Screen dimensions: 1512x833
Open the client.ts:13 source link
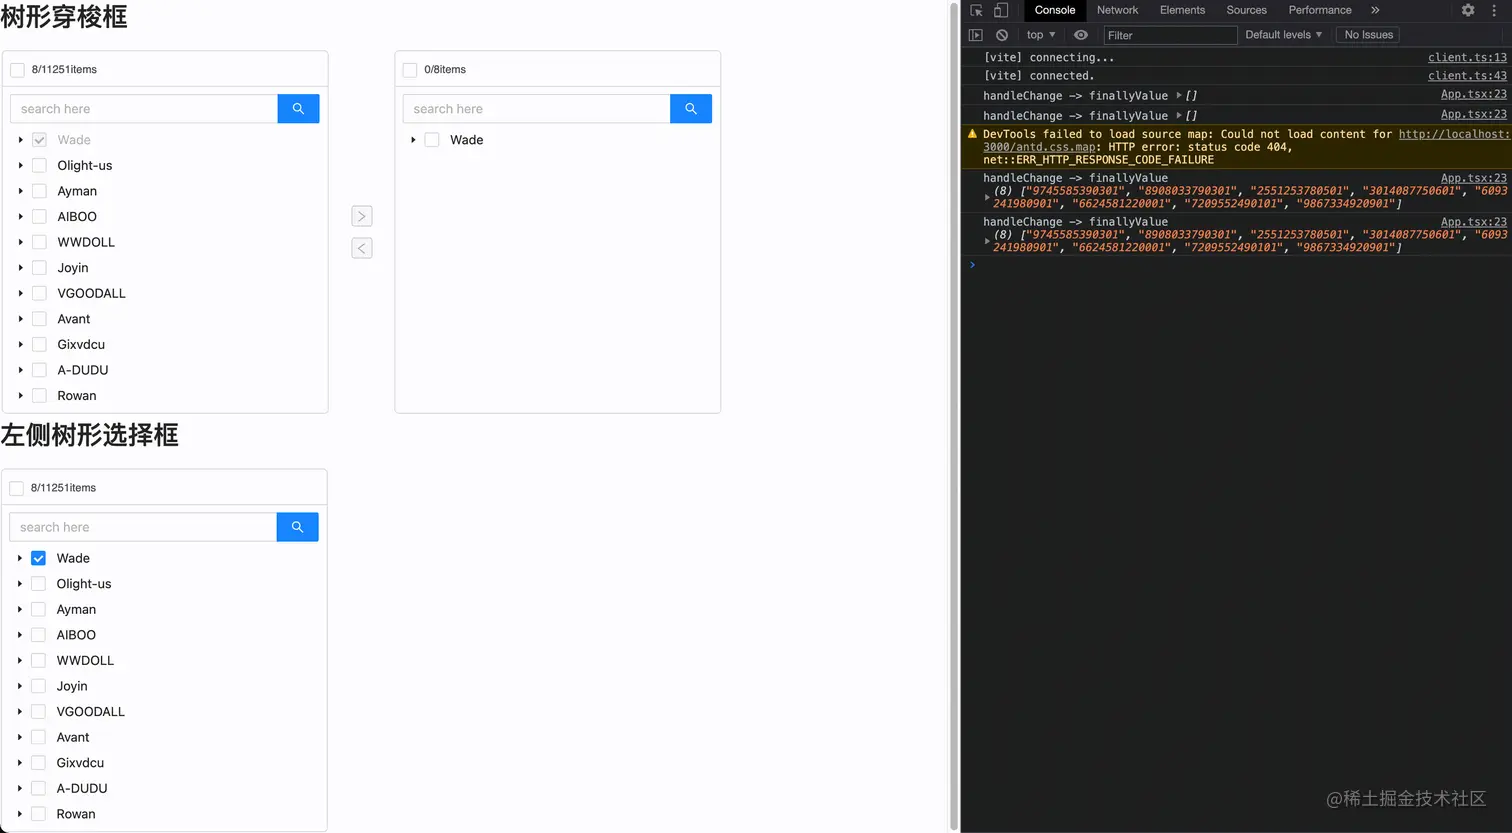[x=1467, y=58]
